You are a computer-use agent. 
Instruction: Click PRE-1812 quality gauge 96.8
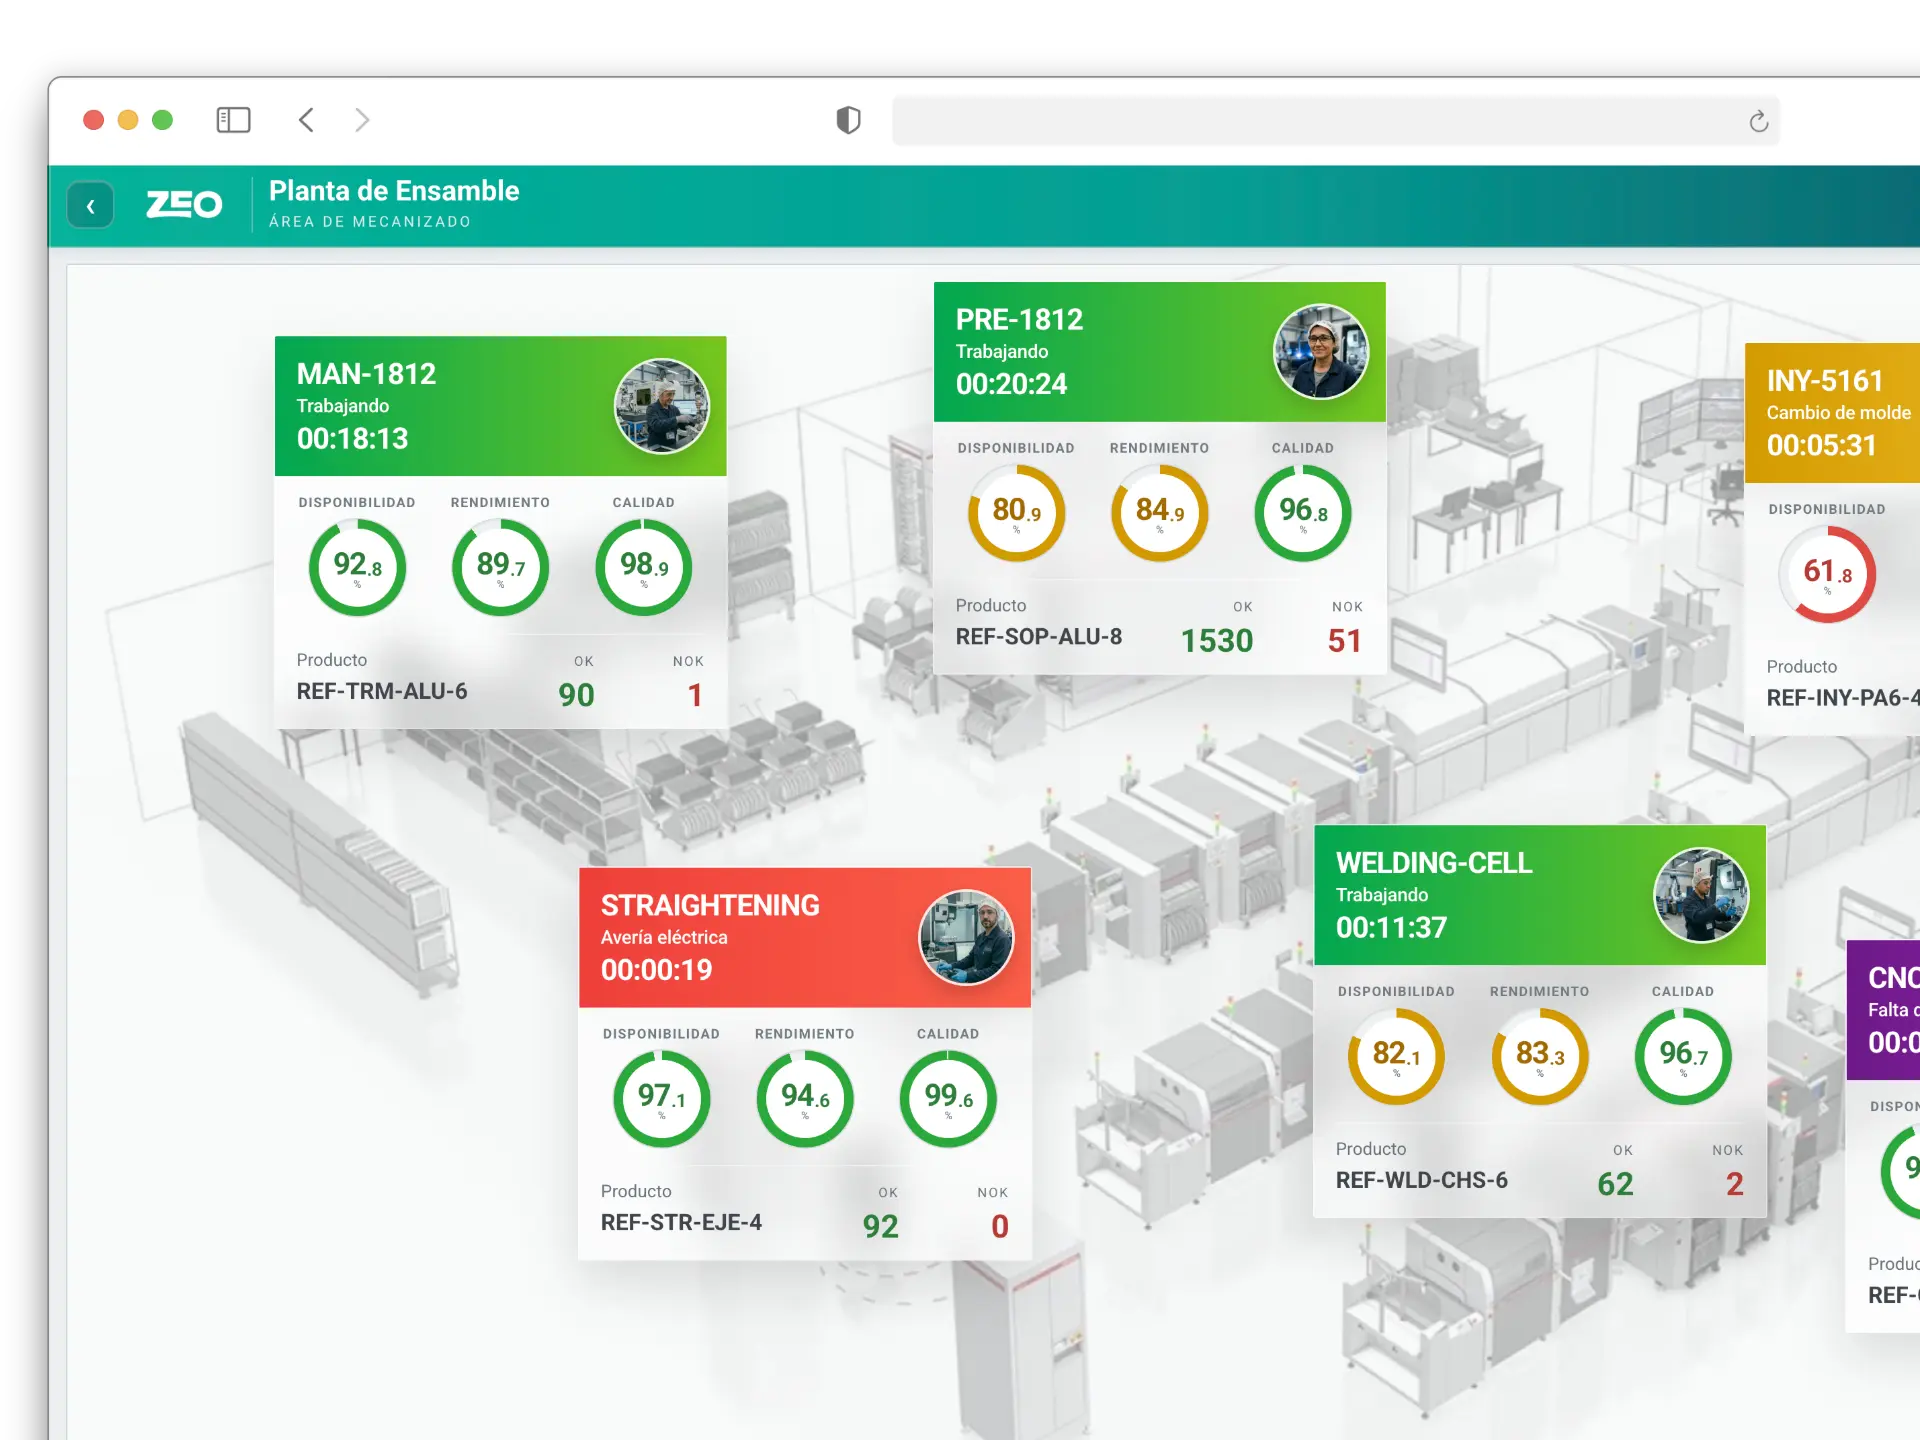(1303, 513)
